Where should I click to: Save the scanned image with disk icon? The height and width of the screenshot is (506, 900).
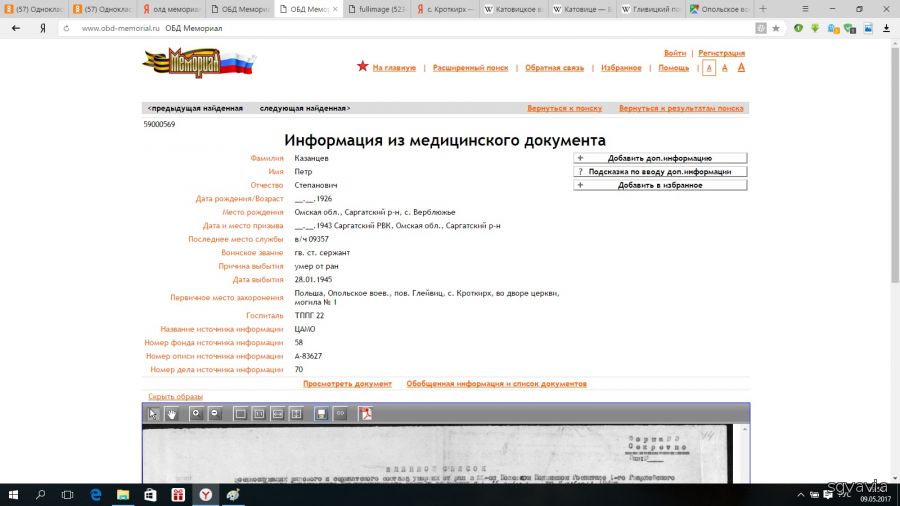(321, 413)
